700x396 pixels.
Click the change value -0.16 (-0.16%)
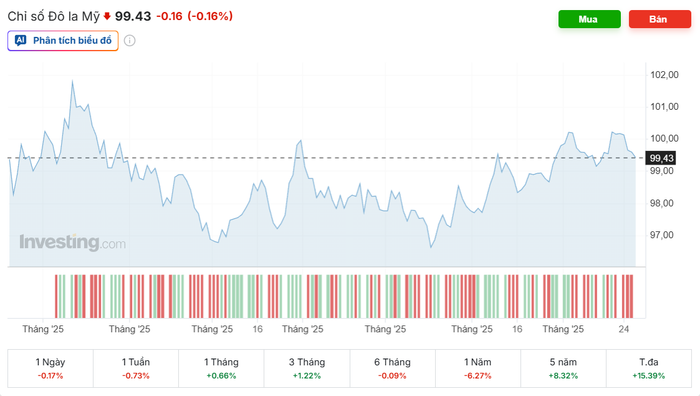coord(195,17)
